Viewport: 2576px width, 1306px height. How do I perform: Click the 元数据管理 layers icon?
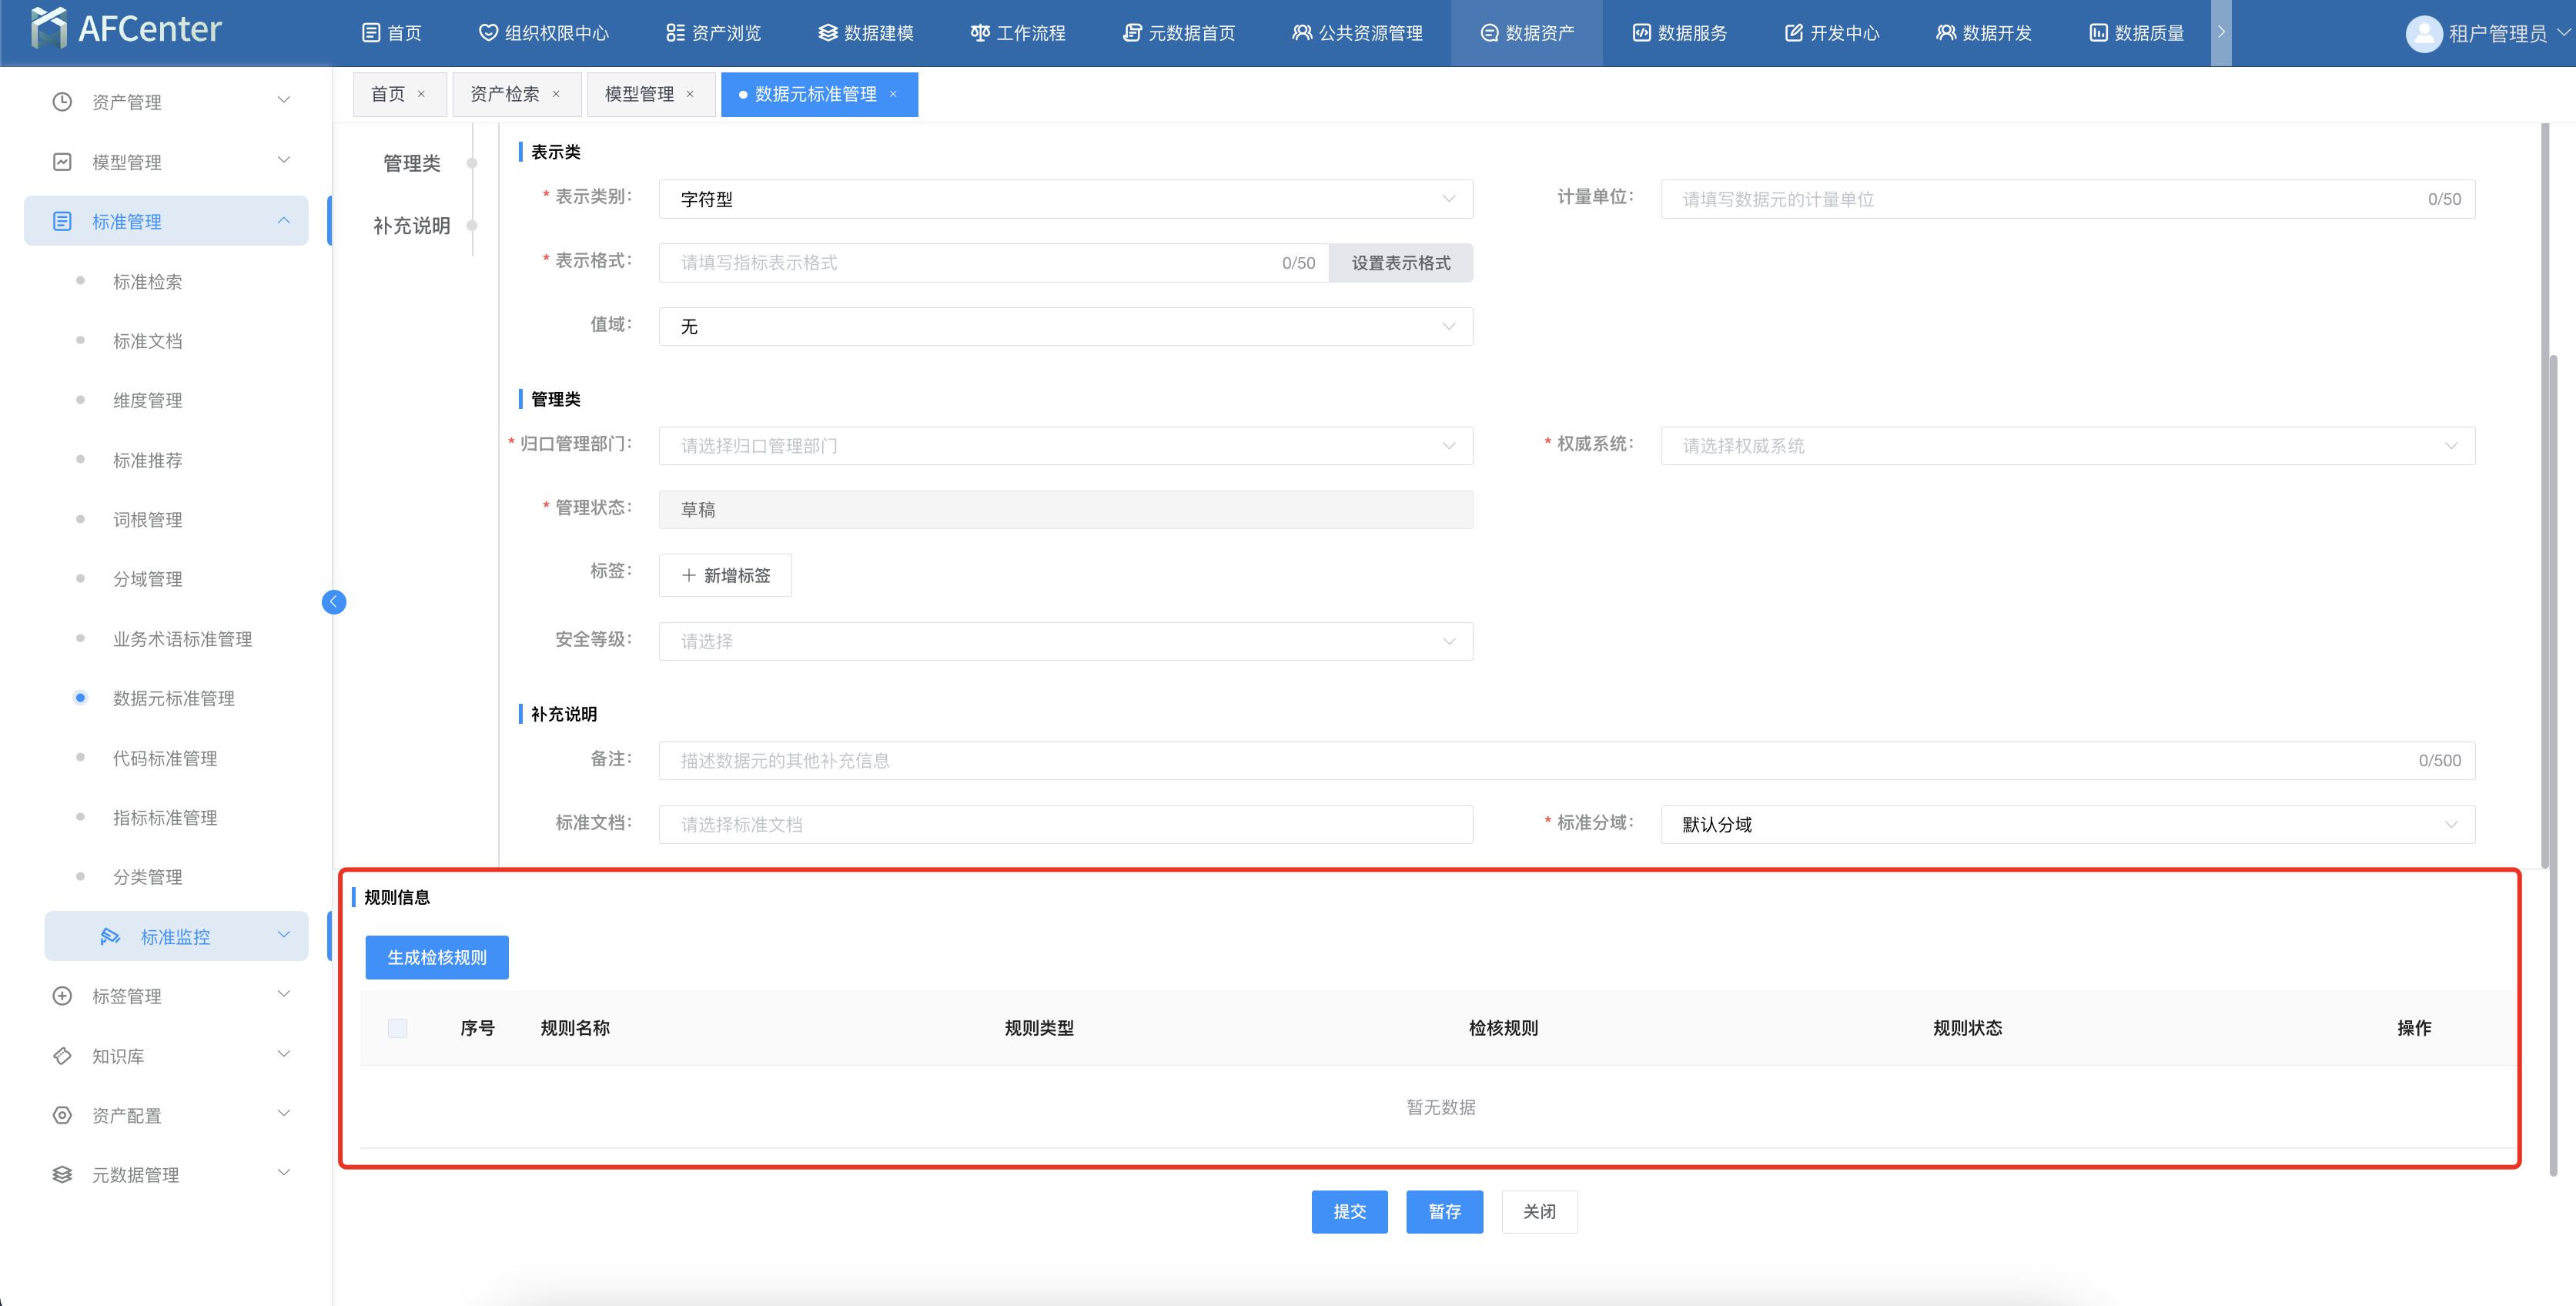(x=62, y=1175)
